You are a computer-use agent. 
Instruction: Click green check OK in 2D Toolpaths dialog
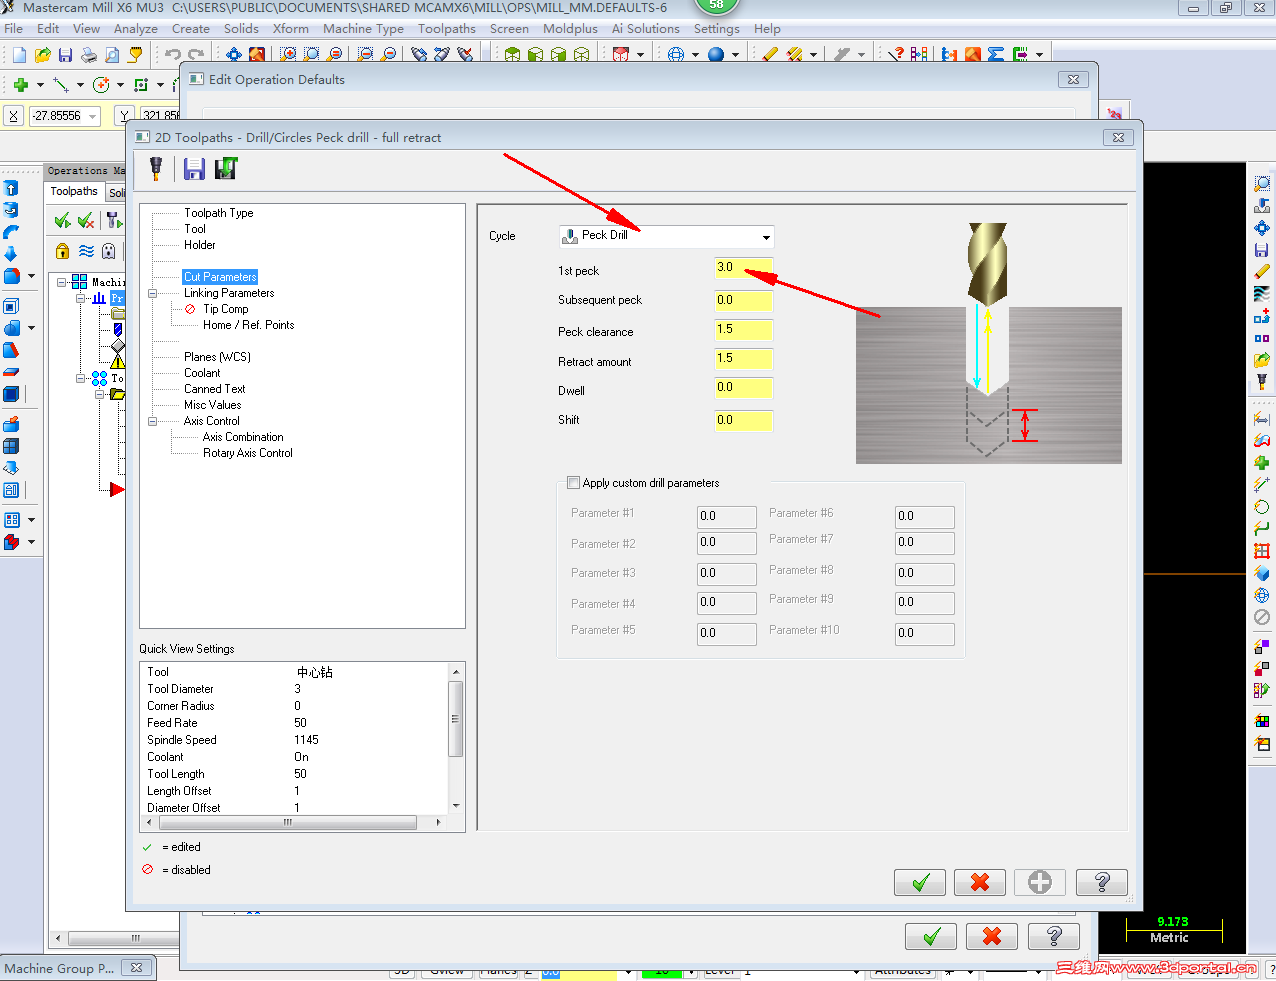(x=920, y=882)
